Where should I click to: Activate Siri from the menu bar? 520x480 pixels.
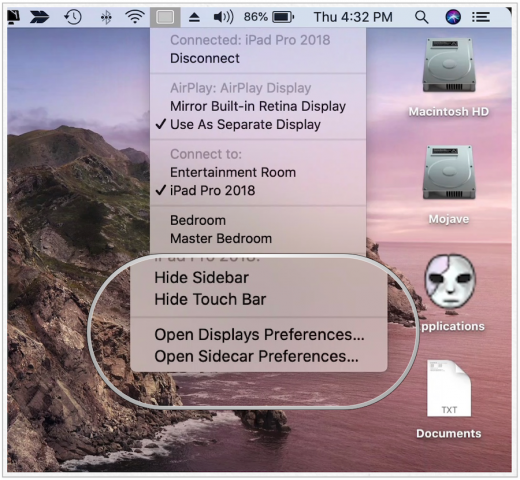click(x=453, y=17)
